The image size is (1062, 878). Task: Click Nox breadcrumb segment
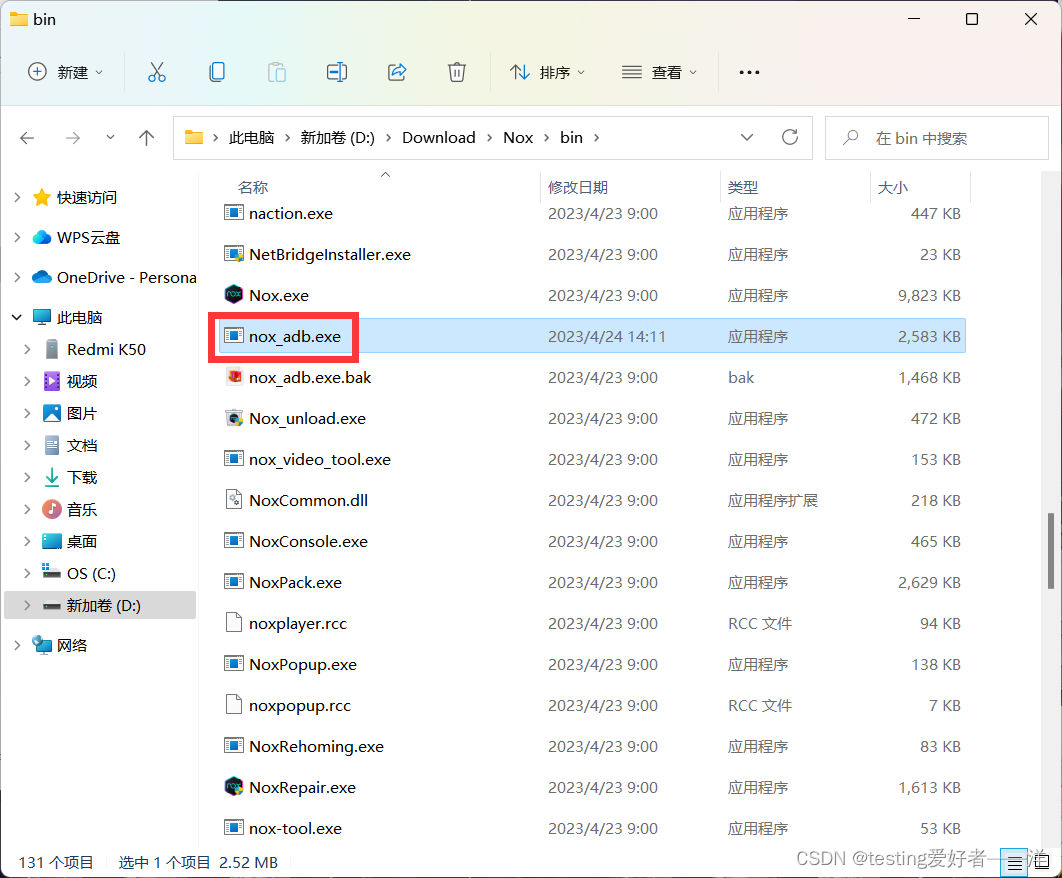(x=518, y=138)
